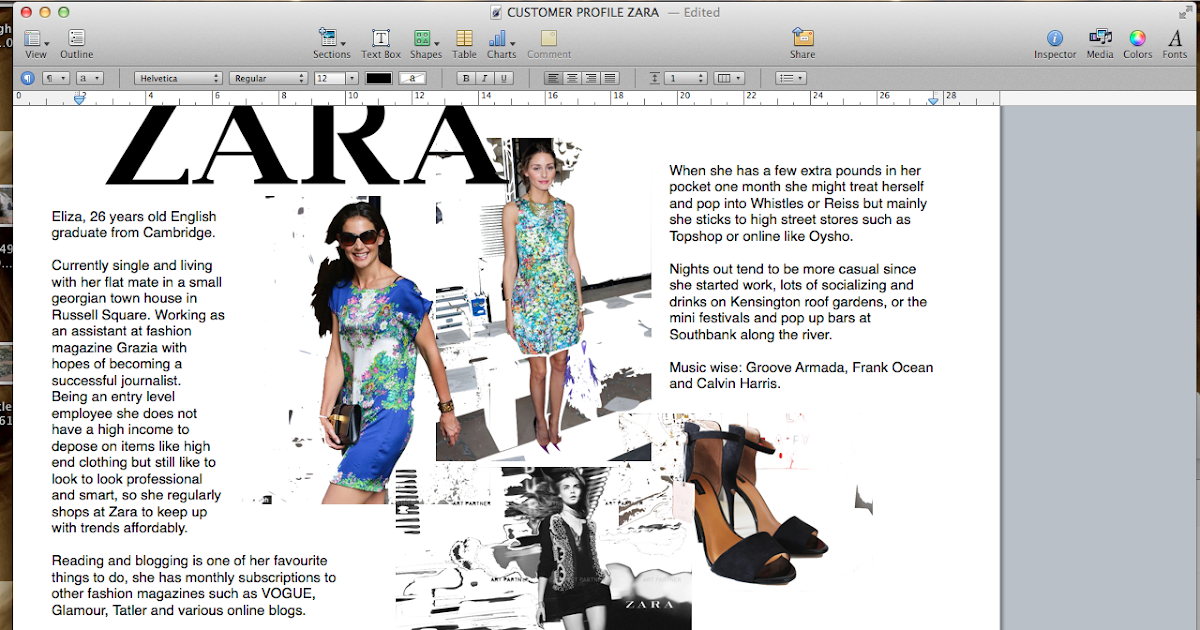Select the black-and-white ZARA ad image
Screen dimensions: 1200x630
tap(543, 547)
